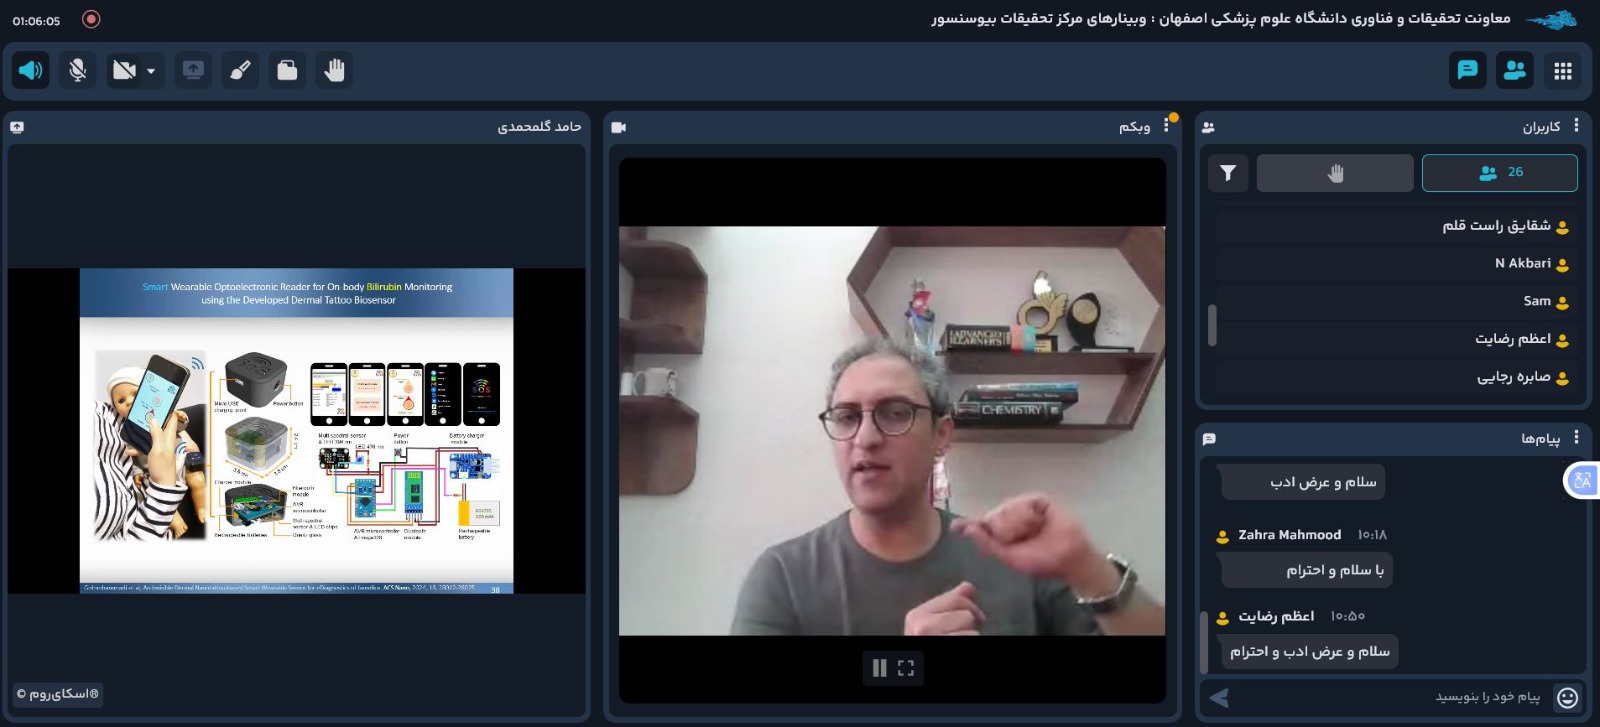Toggle the speaker audio icon
Screen dimensions: 1600x727
[x=31, y=70]
